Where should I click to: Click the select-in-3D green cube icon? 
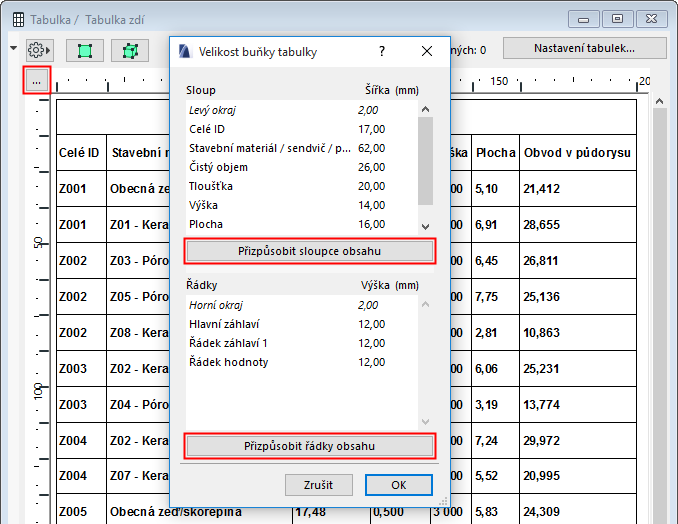129,49
